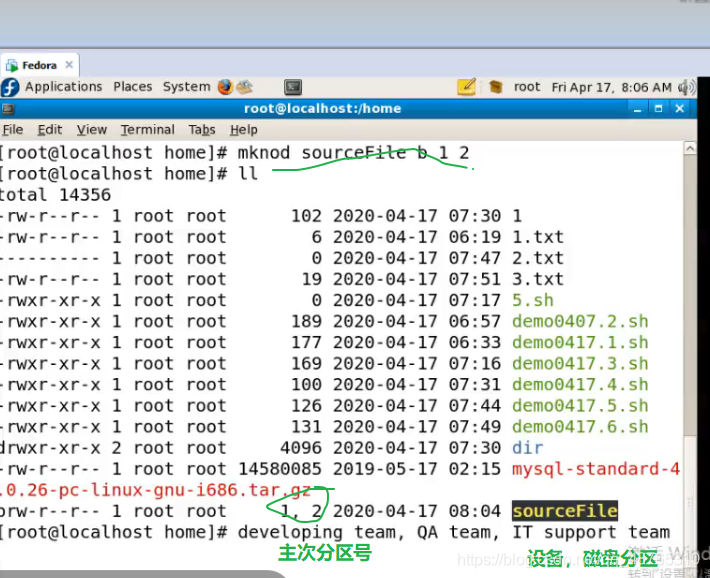The height and width of the screenshot is (578, 710).
Task: Click the 4096 directory size value
Action: 301,448
